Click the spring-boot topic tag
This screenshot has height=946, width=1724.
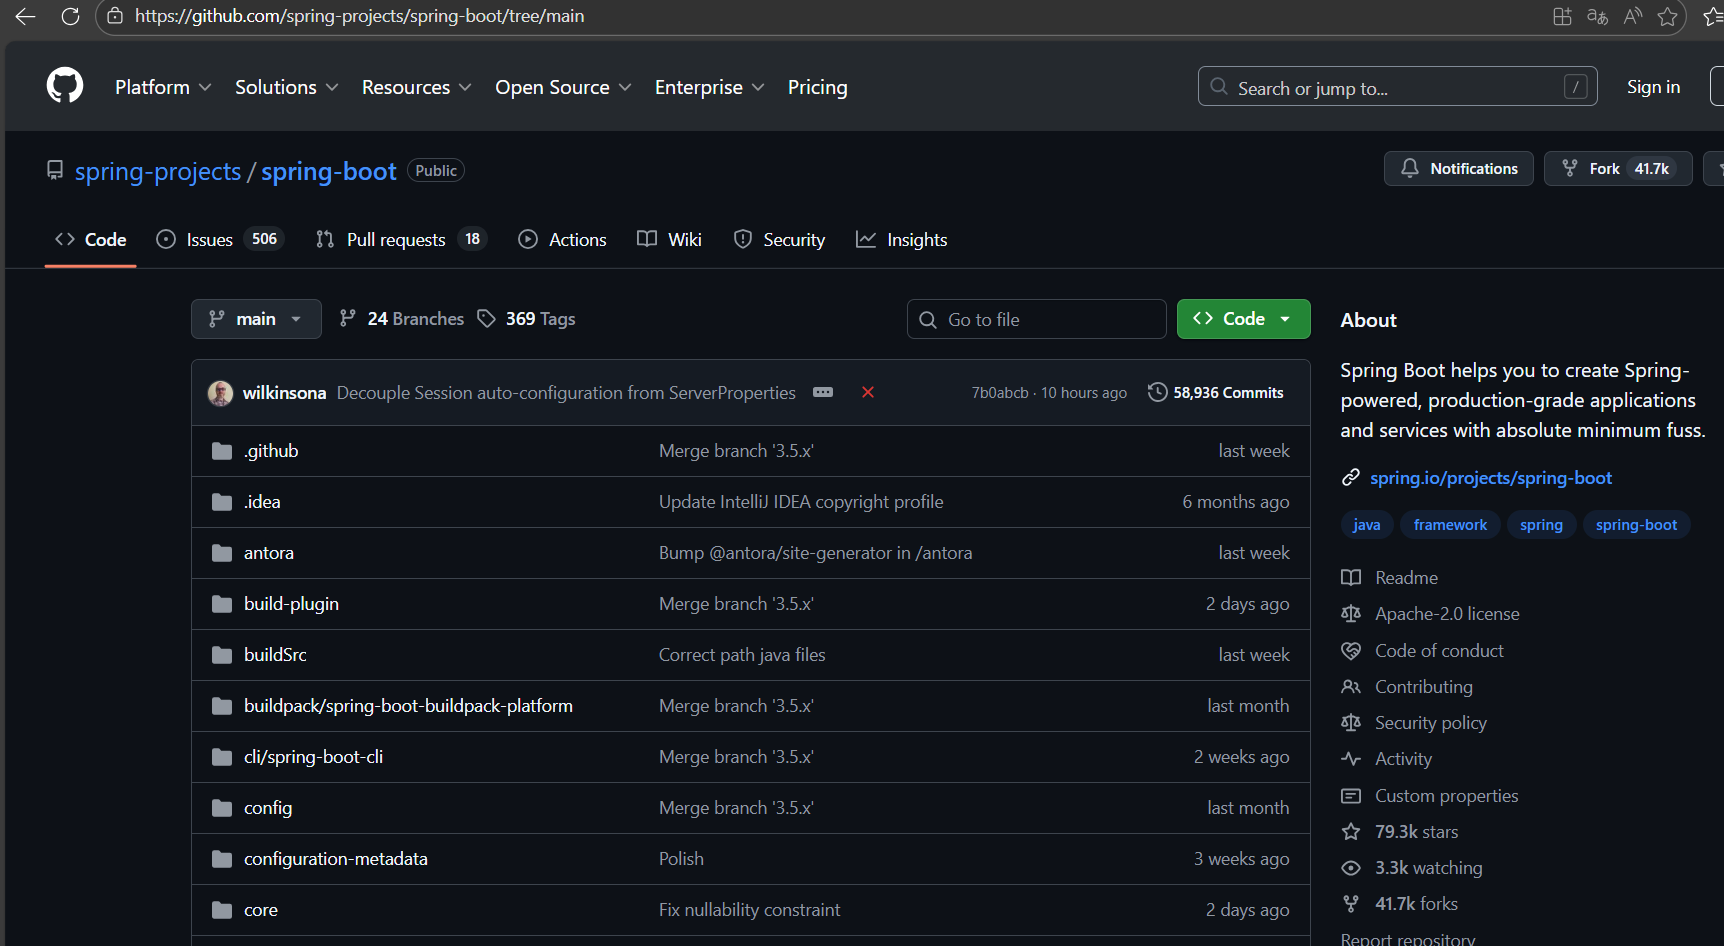pyautogui.click(x=1636, y=525)
